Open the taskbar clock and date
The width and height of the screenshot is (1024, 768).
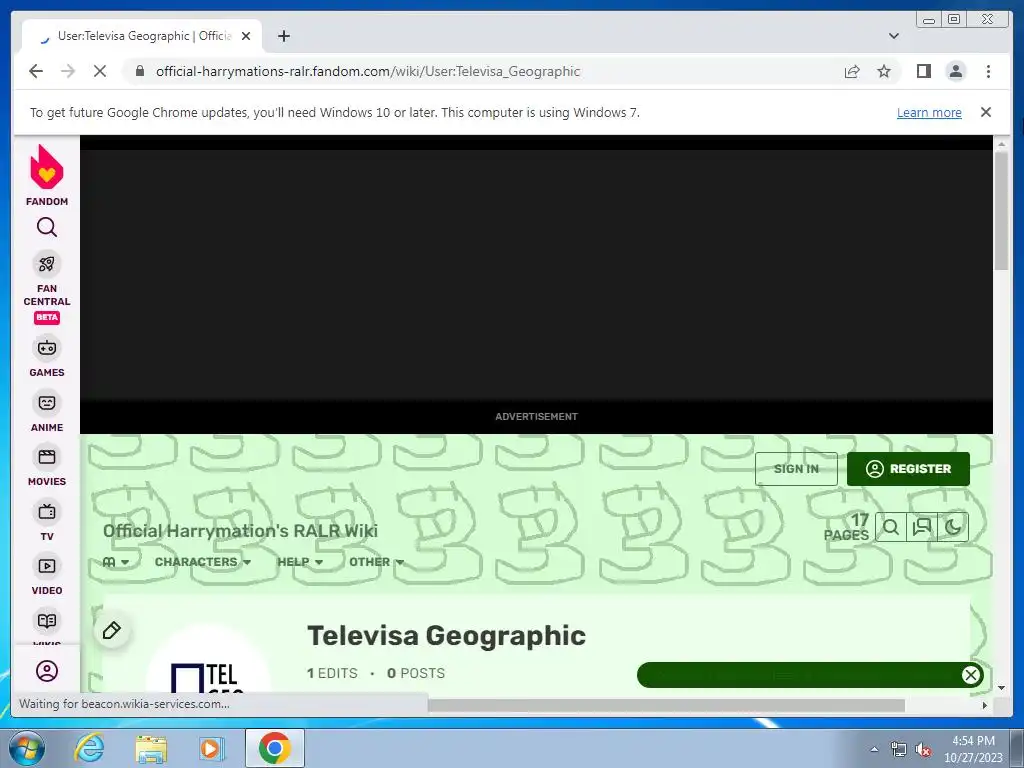pyautogui.click(x=973, y=749)
